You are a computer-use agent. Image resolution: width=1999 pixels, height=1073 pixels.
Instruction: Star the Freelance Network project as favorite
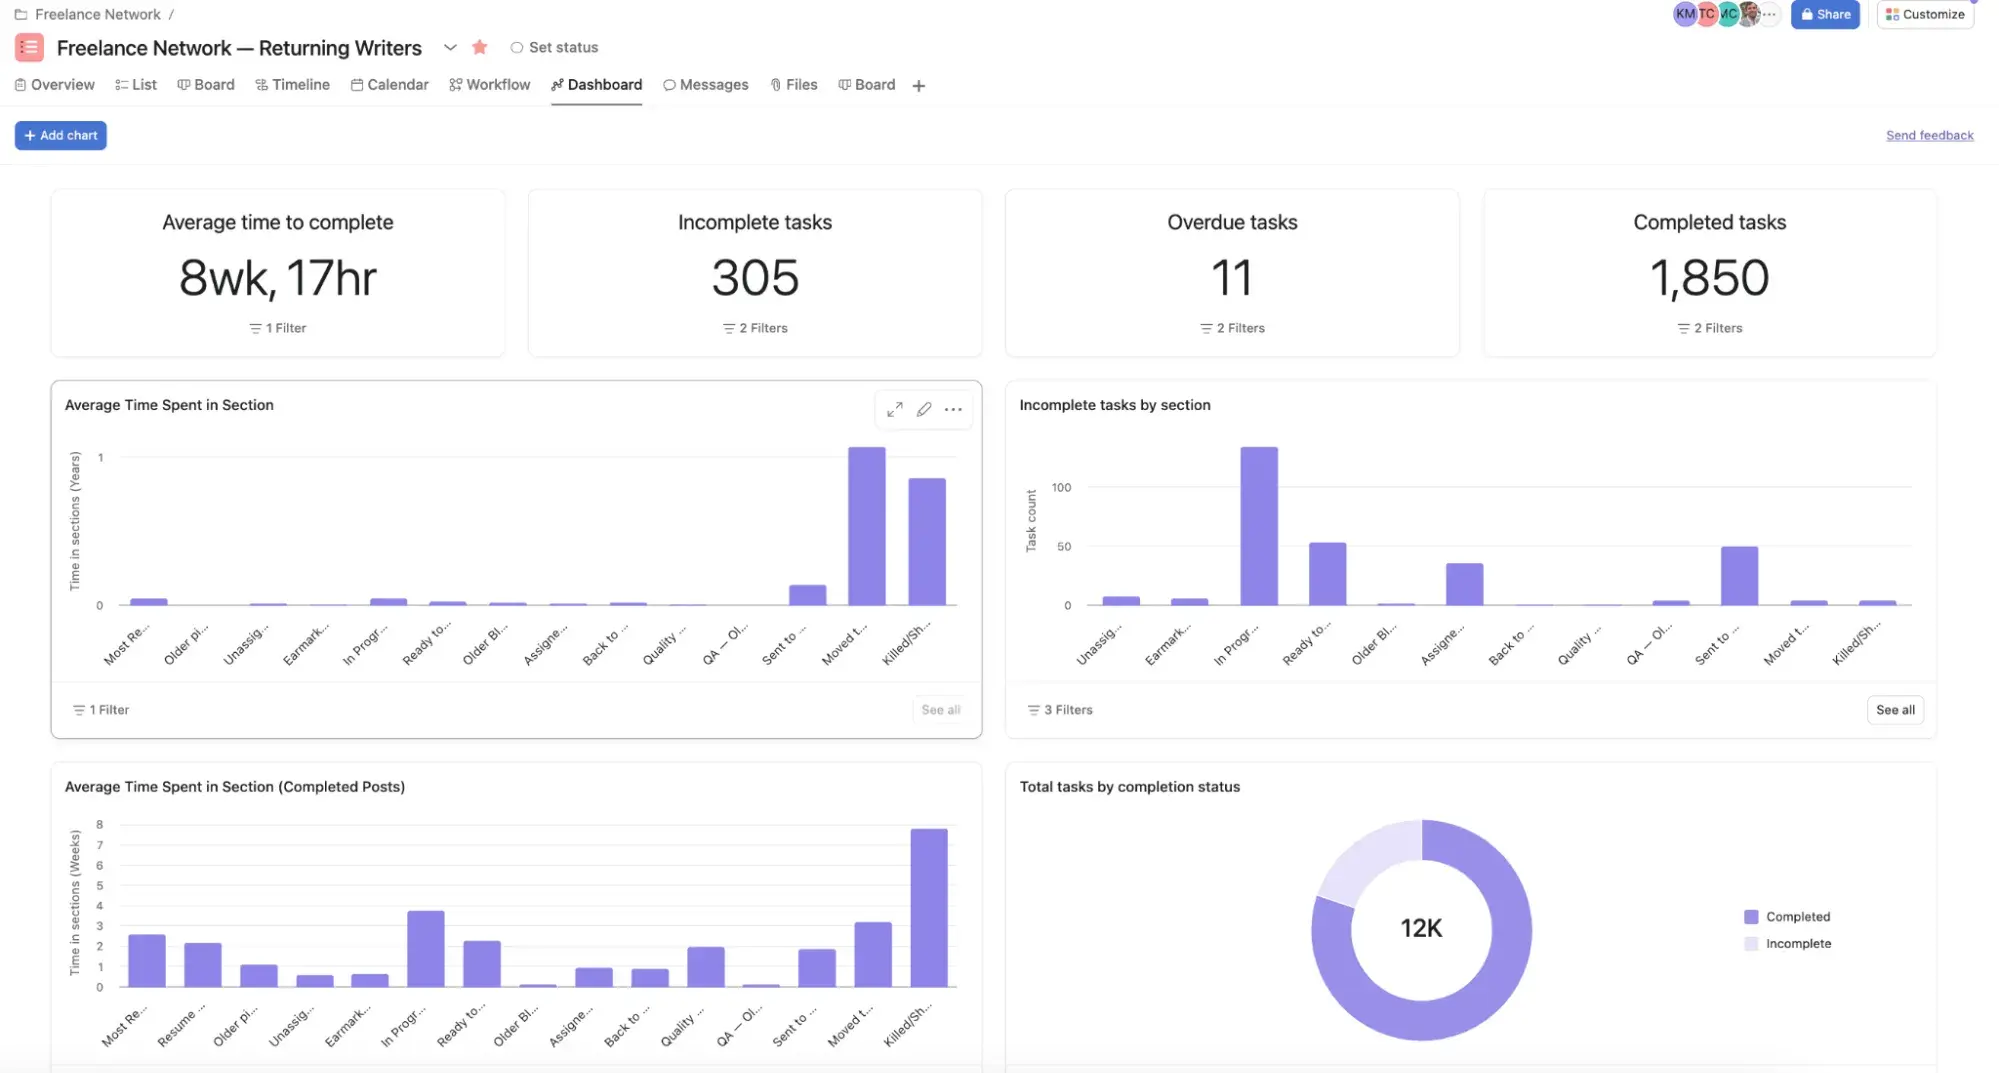480,47
